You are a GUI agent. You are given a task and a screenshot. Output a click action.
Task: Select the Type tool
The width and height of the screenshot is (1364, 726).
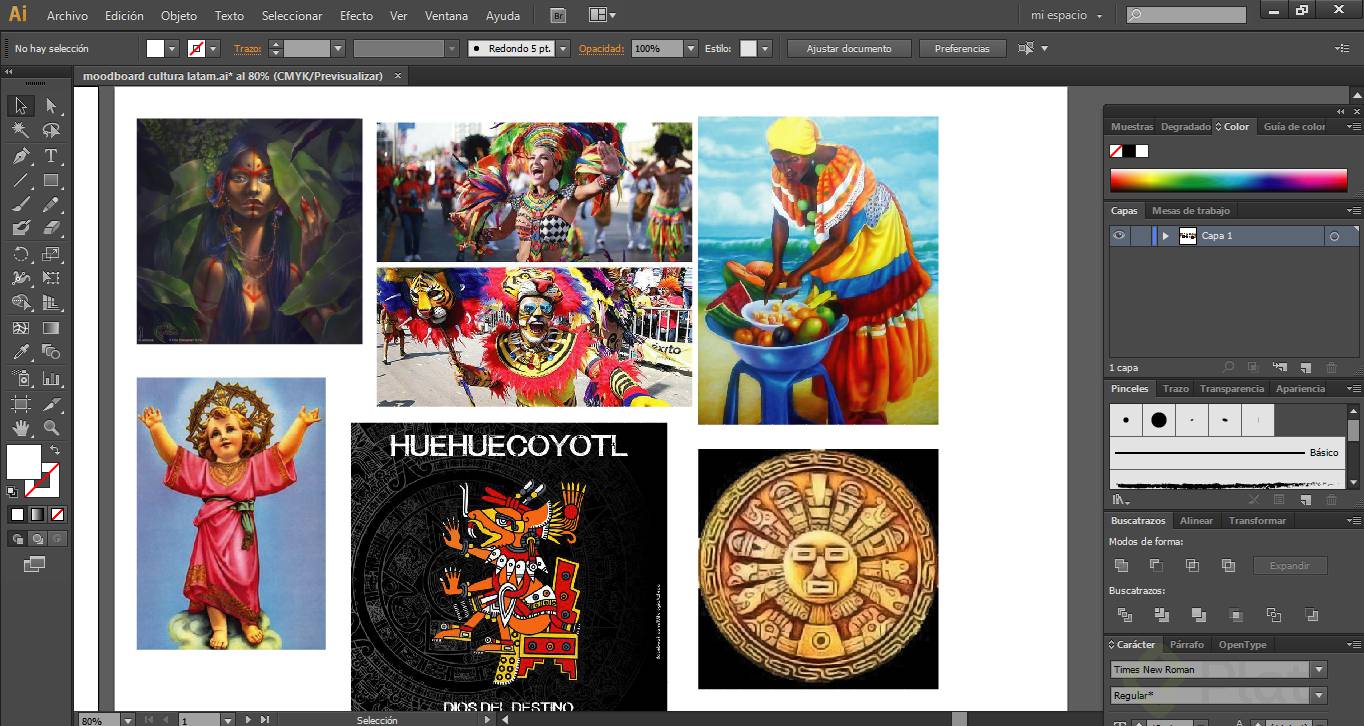(x=51, y=156)
